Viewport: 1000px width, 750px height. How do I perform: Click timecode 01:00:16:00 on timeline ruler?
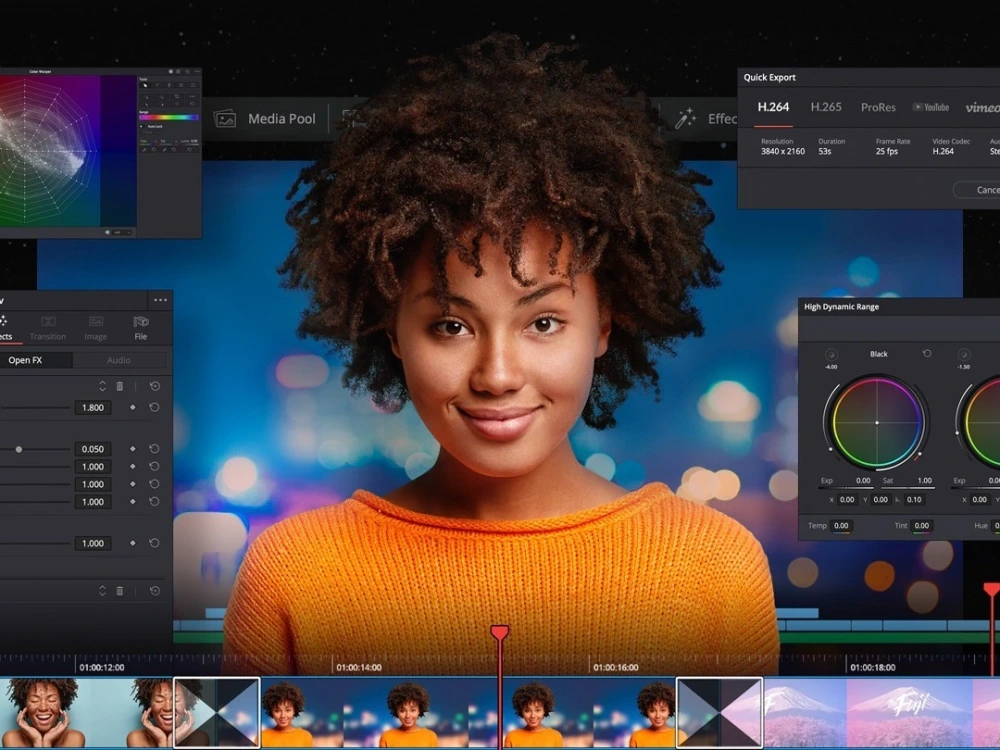616,668
